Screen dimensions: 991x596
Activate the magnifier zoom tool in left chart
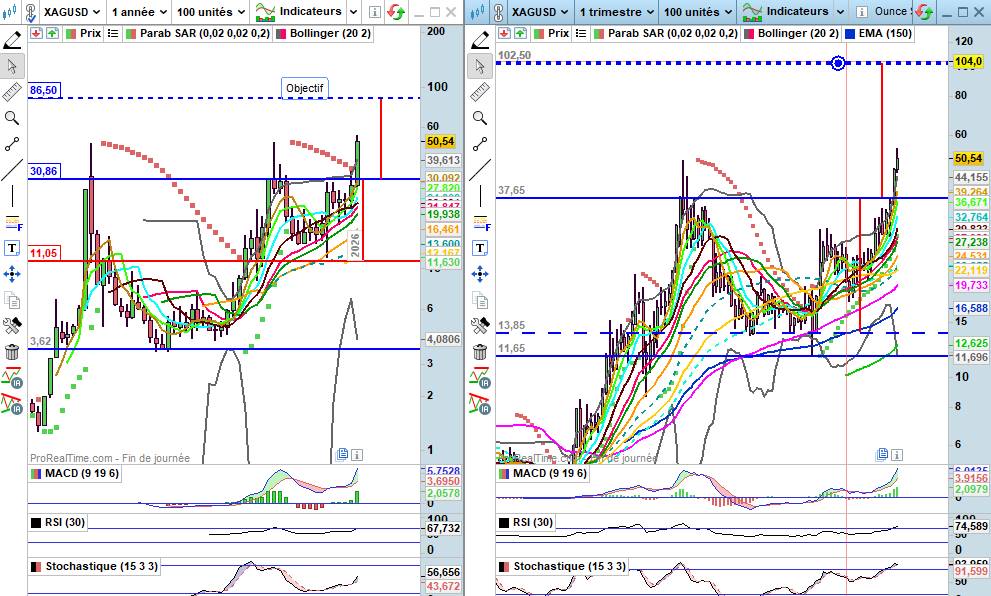[12, 118]
